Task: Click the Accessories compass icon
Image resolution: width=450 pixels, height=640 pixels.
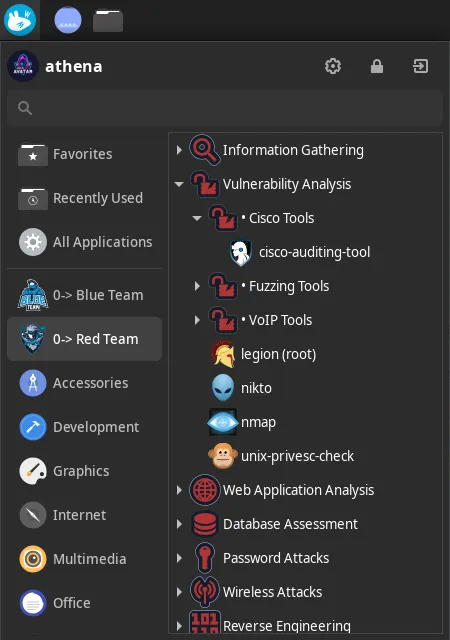Action: (33, 383)
